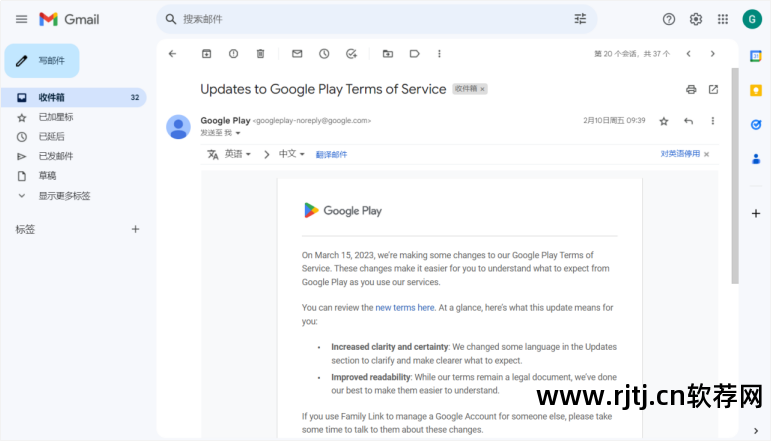Click the message scrollbar
Viewport: 772px width, 442px height.
click(735, 176)
